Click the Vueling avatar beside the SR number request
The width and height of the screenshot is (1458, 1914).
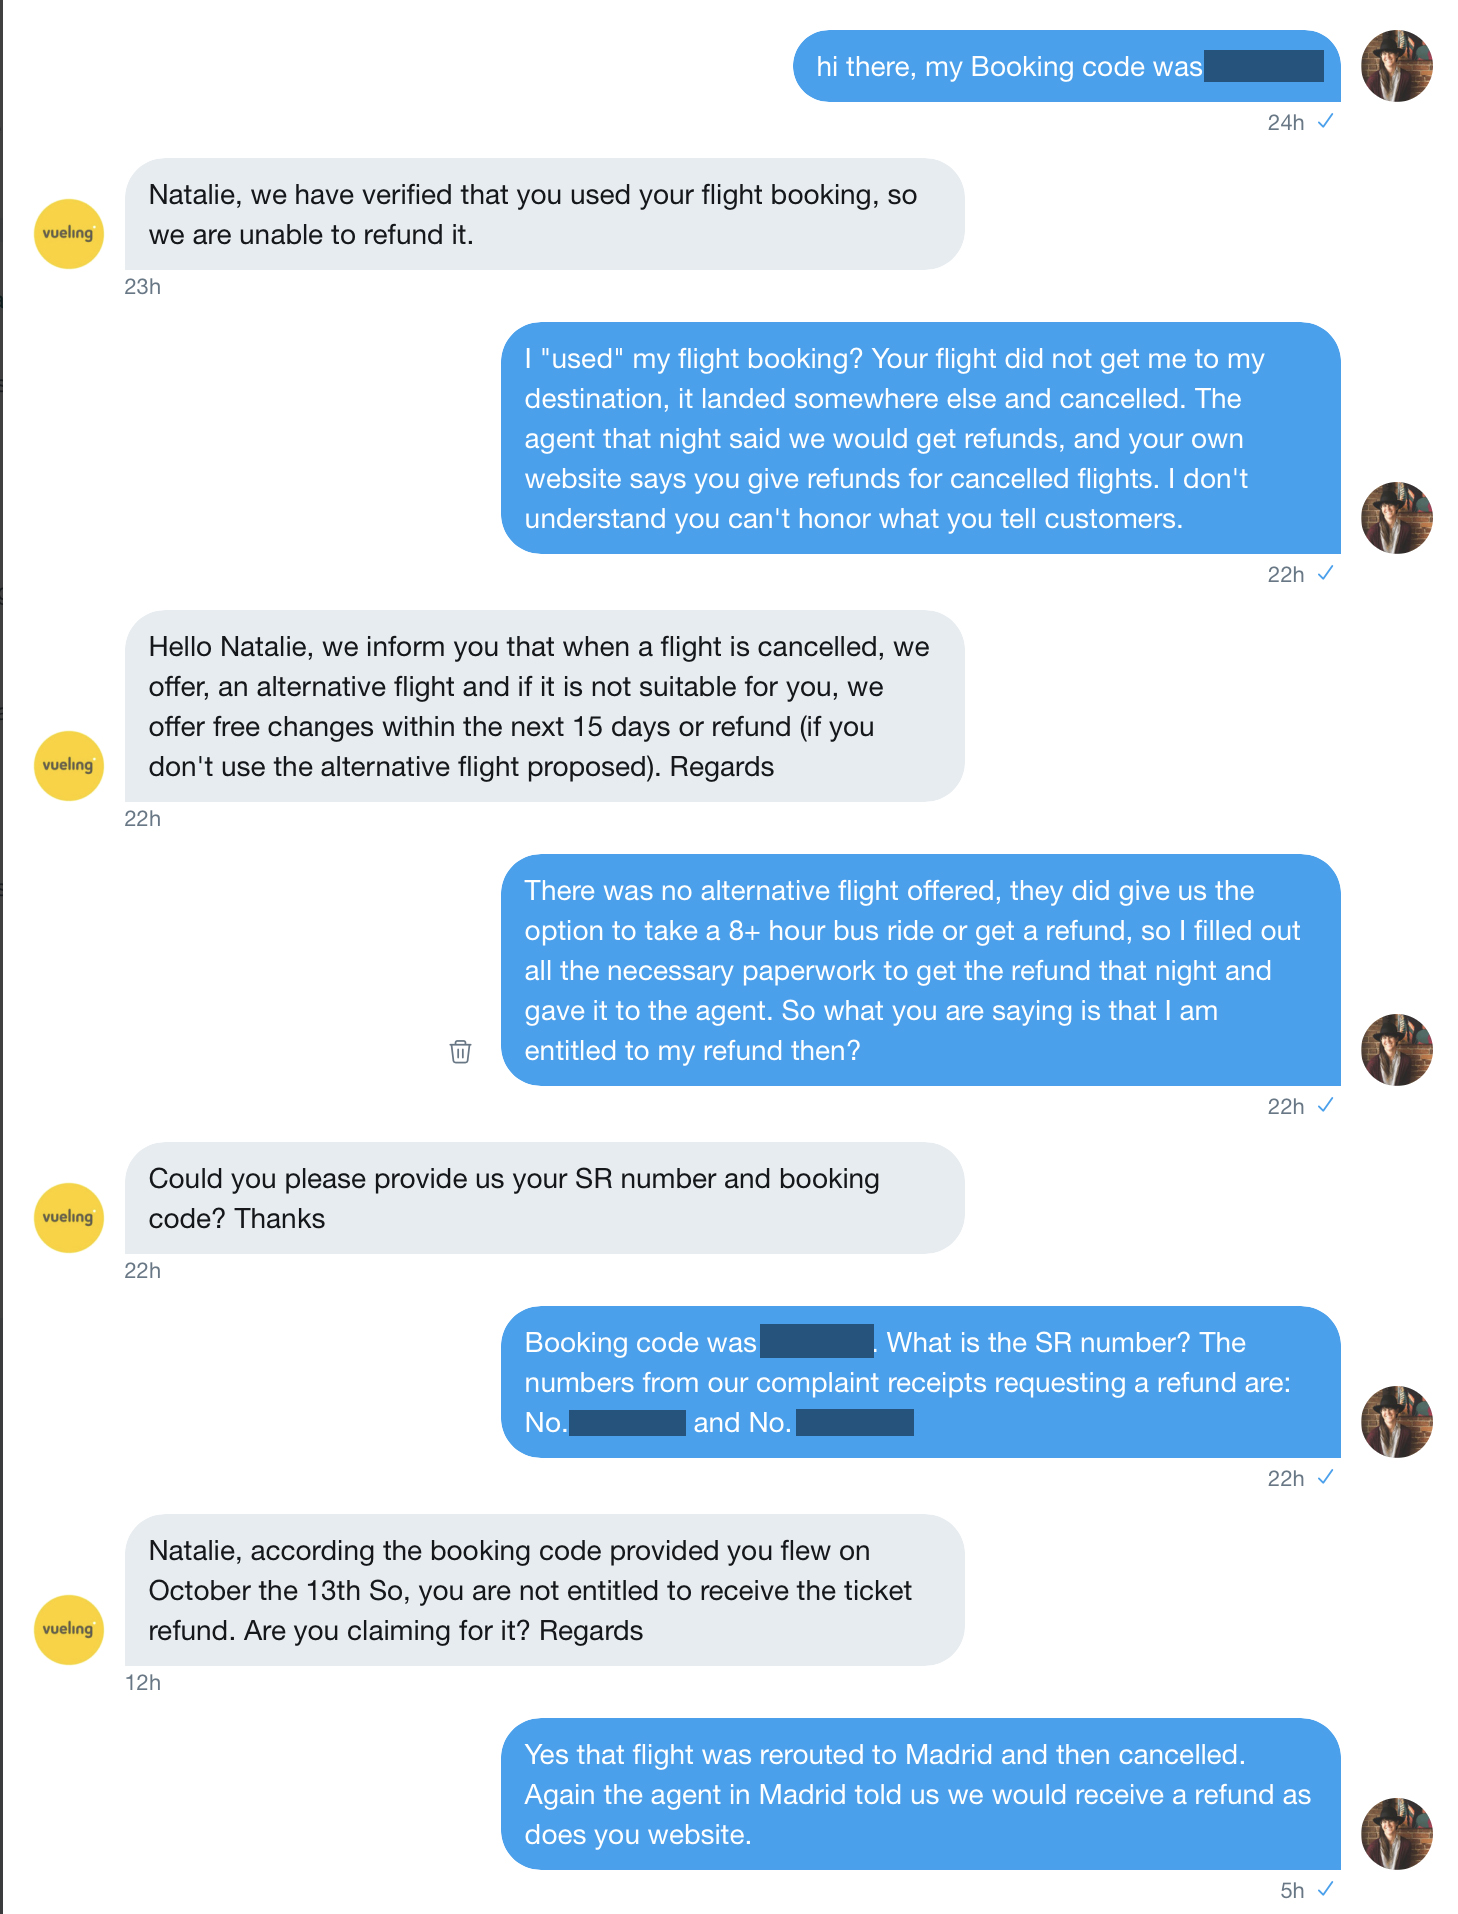pyautogui.click(x=68, y=1217)
